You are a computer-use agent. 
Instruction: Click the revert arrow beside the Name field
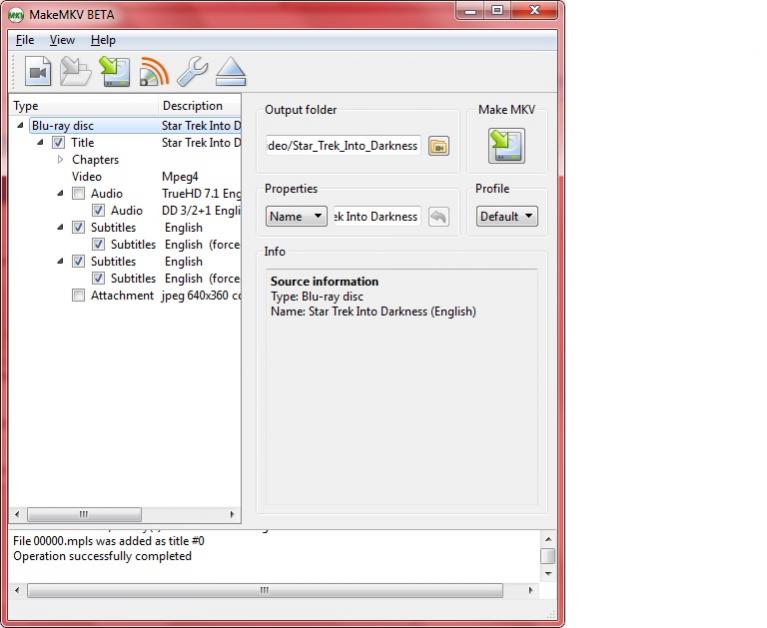[439, 216]
